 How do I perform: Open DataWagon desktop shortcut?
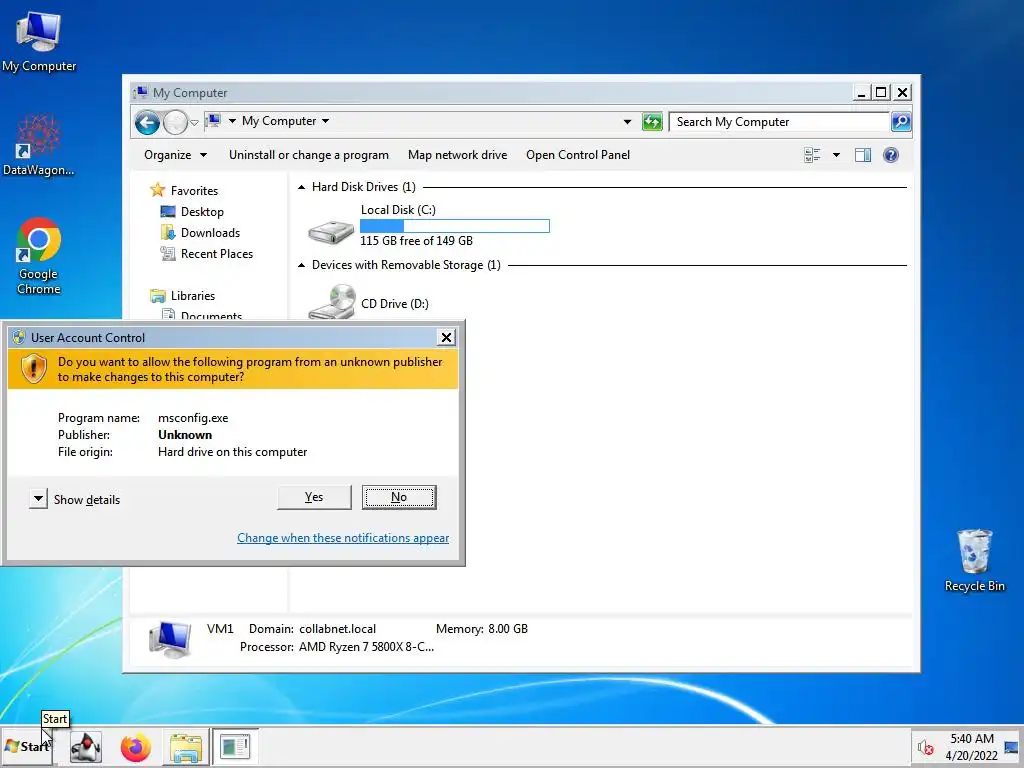[x=39, y=145]
